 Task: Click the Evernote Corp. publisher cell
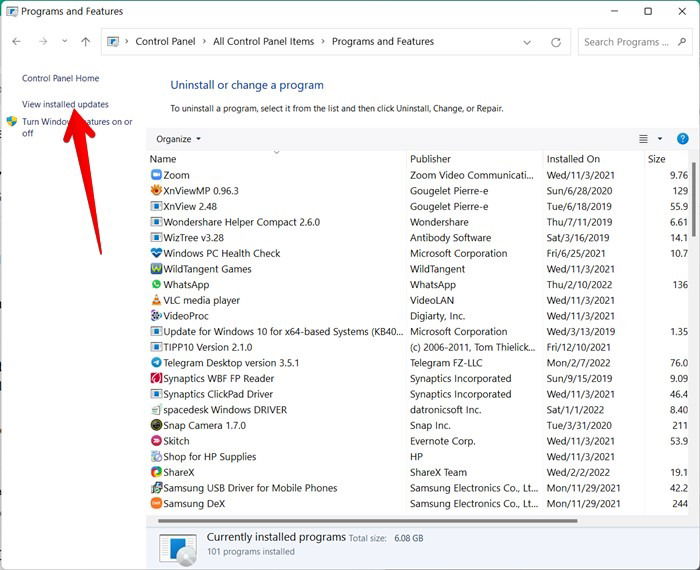click(442, 441)
